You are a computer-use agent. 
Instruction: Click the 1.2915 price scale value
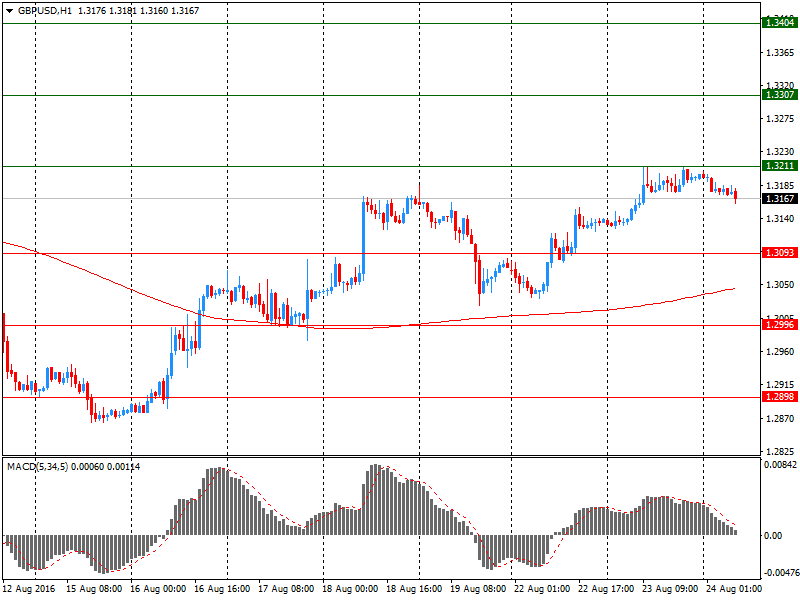point(780,385)
